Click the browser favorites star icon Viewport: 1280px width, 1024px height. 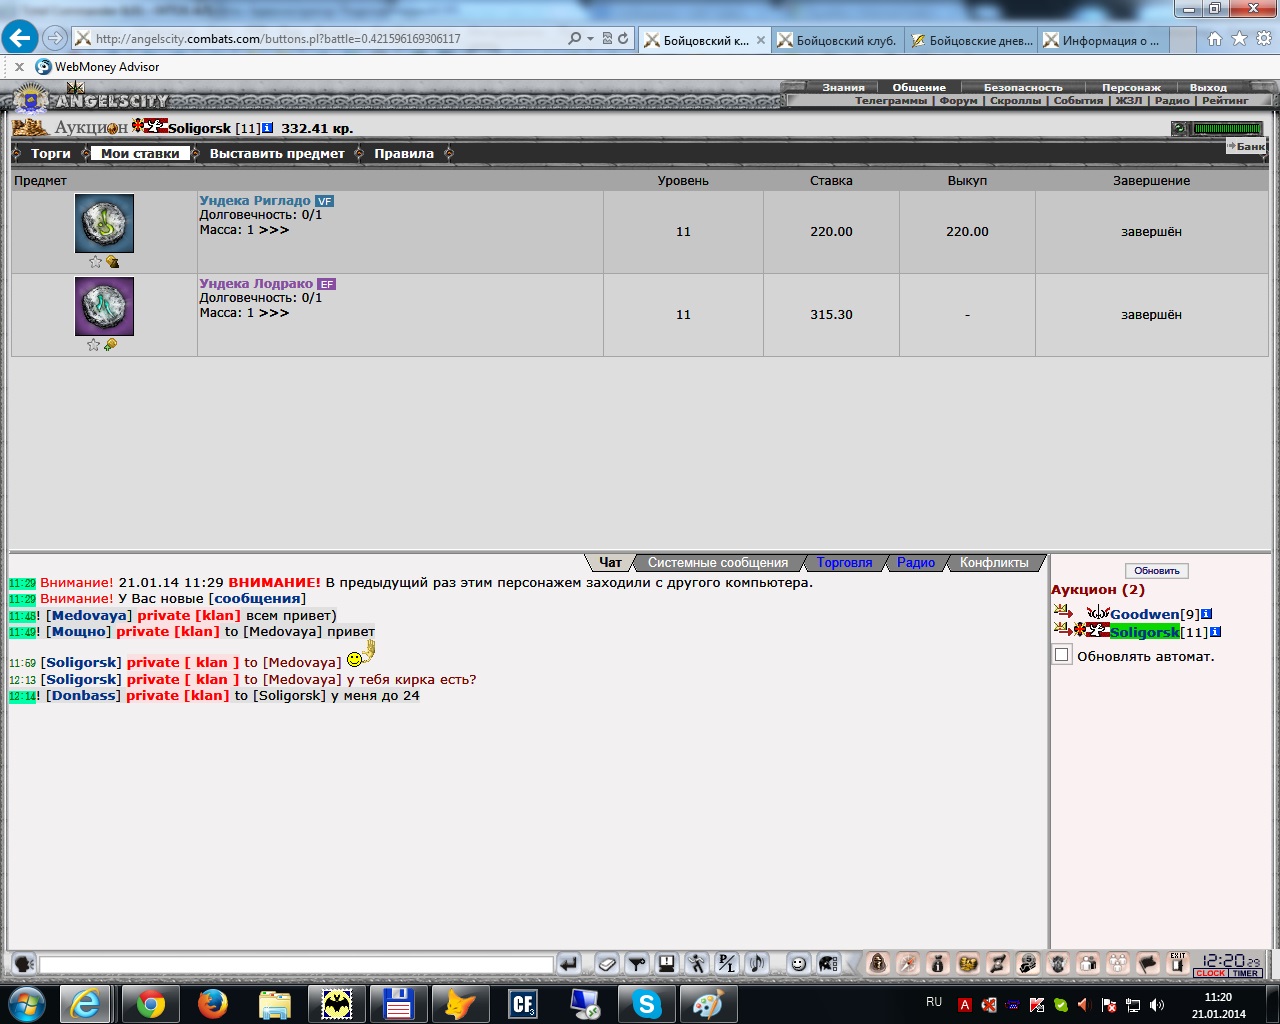[x=1239, y=39]
